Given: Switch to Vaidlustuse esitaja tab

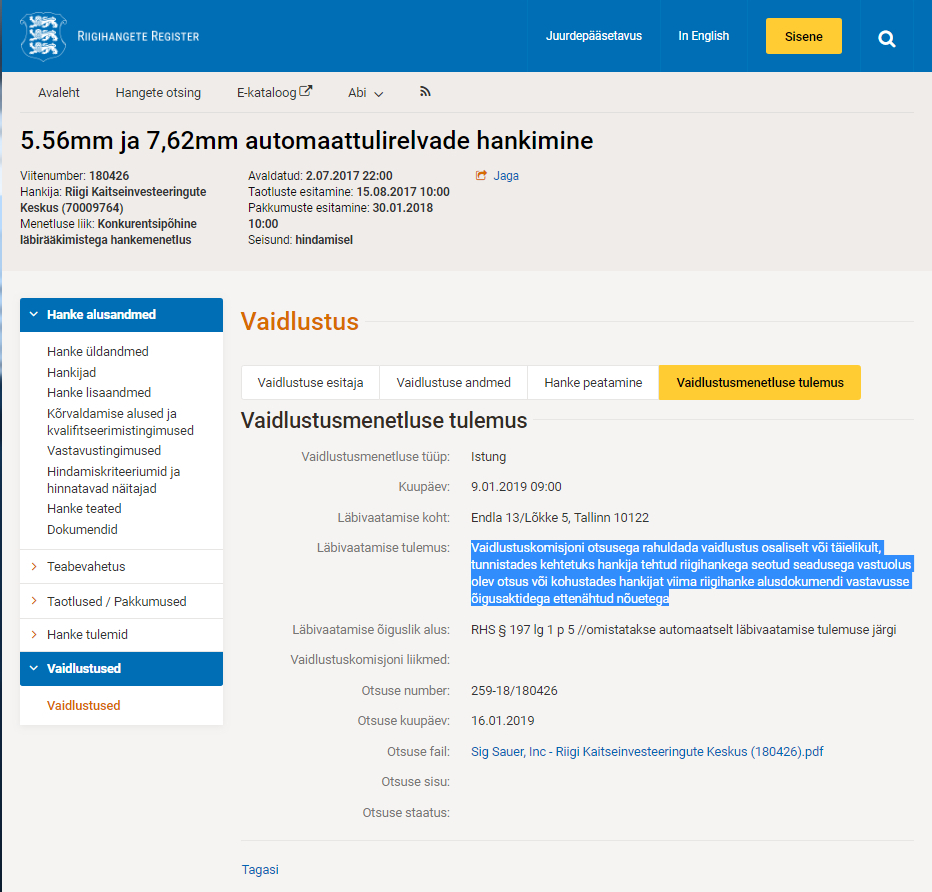Looking at the screenshot, I should 310,383.
